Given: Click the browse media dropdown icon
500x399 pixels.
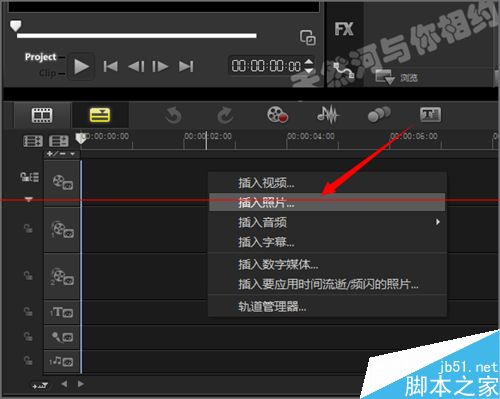Looking at the screenshot, I should (x=385, y=77).
